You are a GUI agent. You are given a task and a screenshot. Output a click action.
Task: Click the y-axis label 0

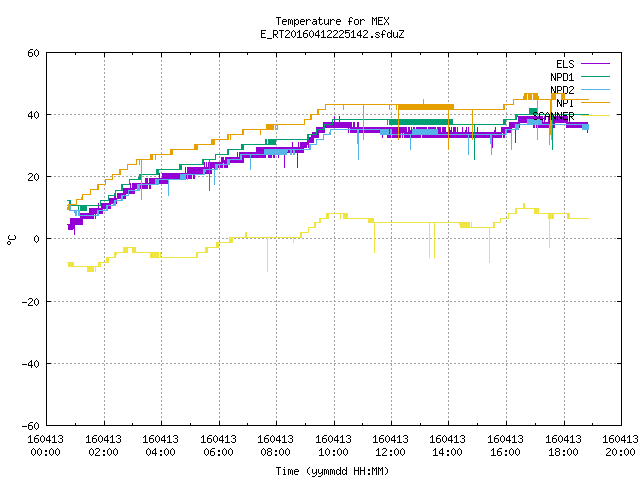coord(36,239)
